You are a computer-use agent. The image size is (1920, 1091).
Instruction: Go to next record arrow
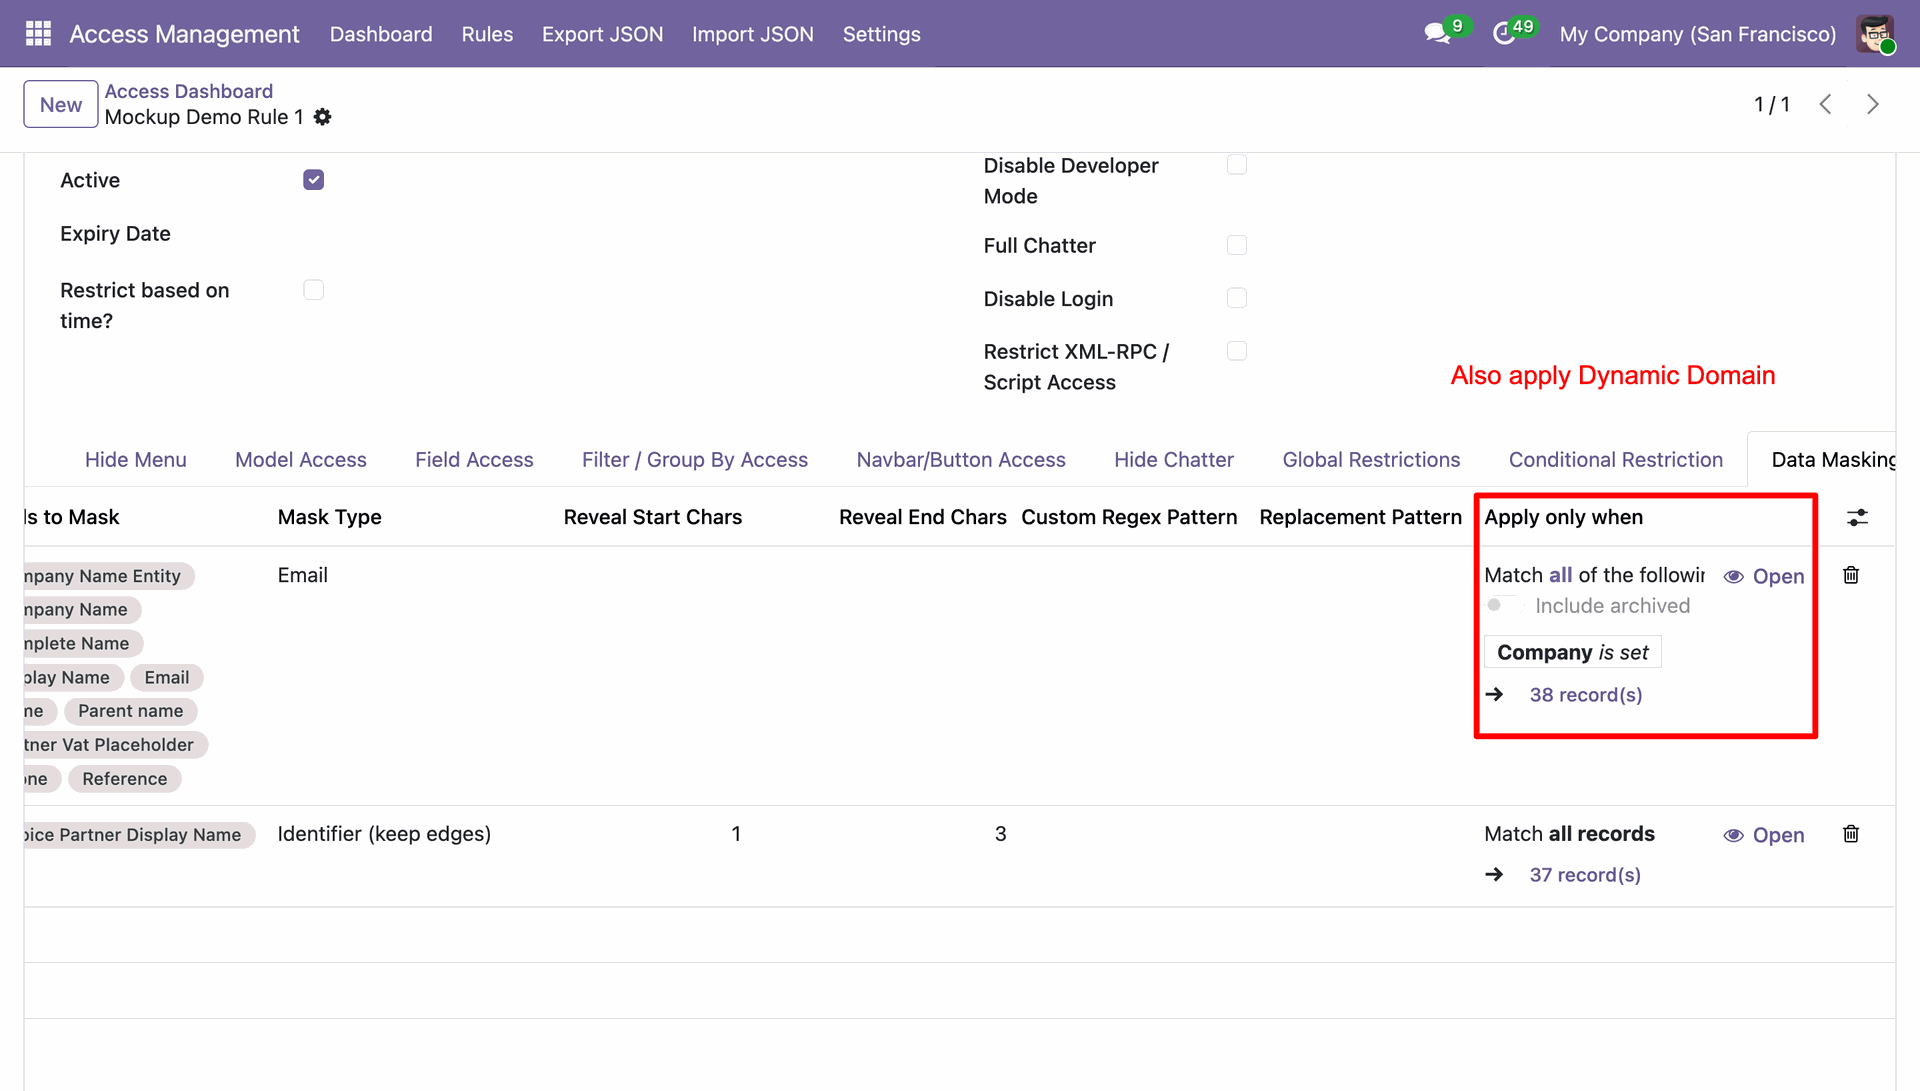coord(1873,104)
